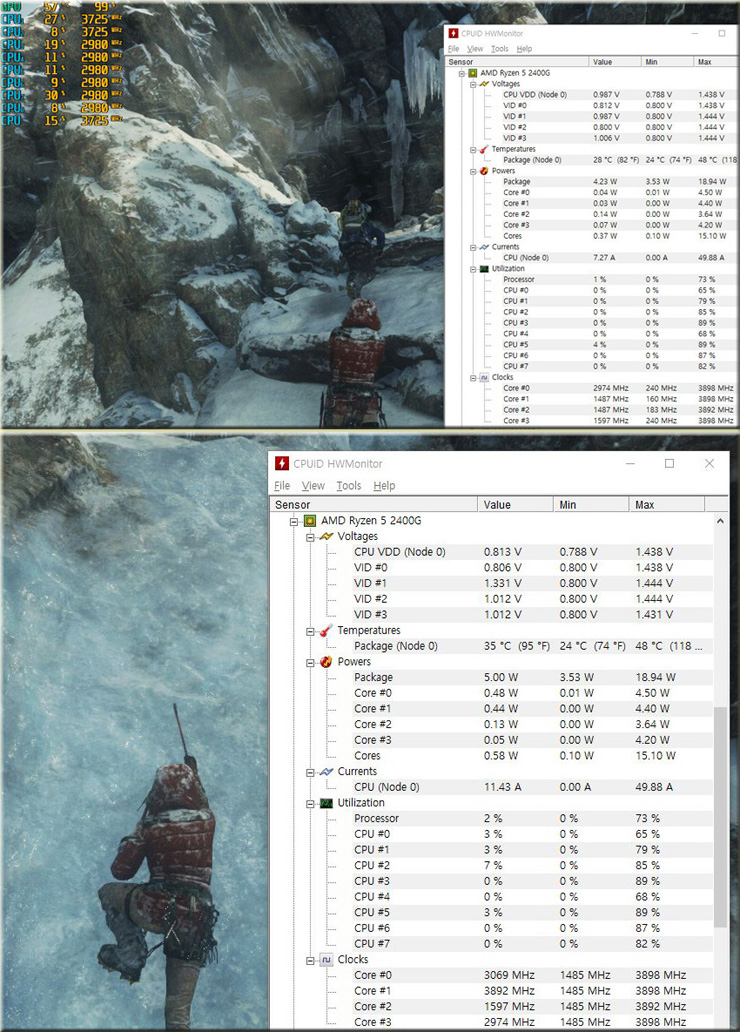Viewport: 740px width, 1032px height.
Task: Click the Value column header in the large window
Action: tap(515, 505)
